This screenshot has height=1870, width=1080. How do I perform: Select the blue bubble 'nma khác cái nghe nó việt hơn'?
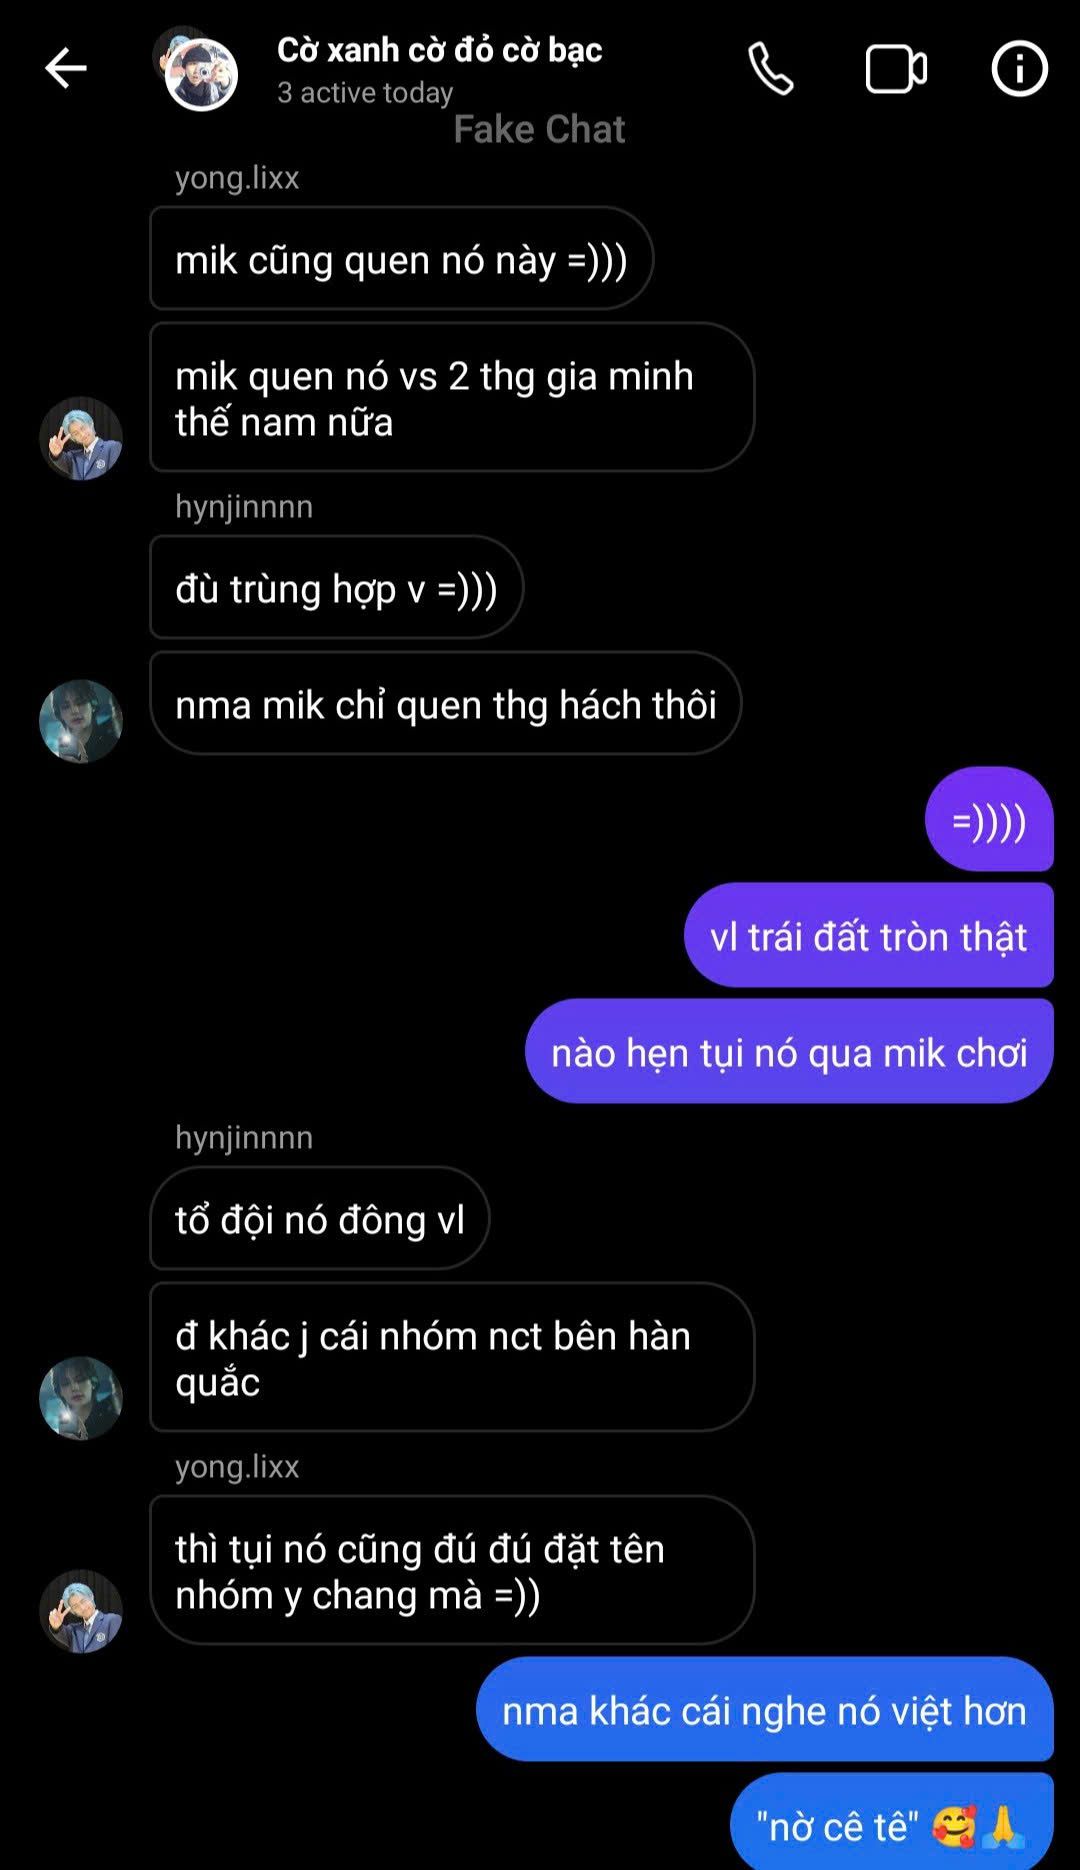pyautogui.click(x=764, y=1710)
